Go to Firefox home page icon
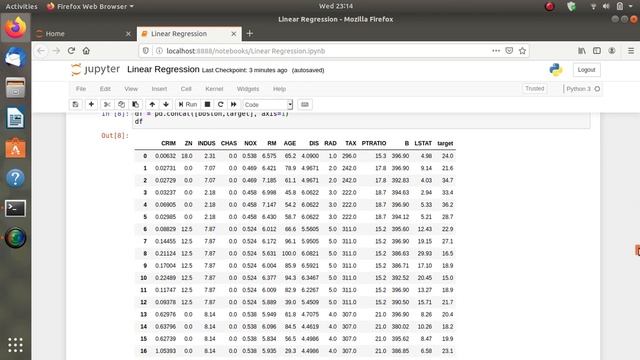This screenshot has height=360, width=640. click(86, 51)
